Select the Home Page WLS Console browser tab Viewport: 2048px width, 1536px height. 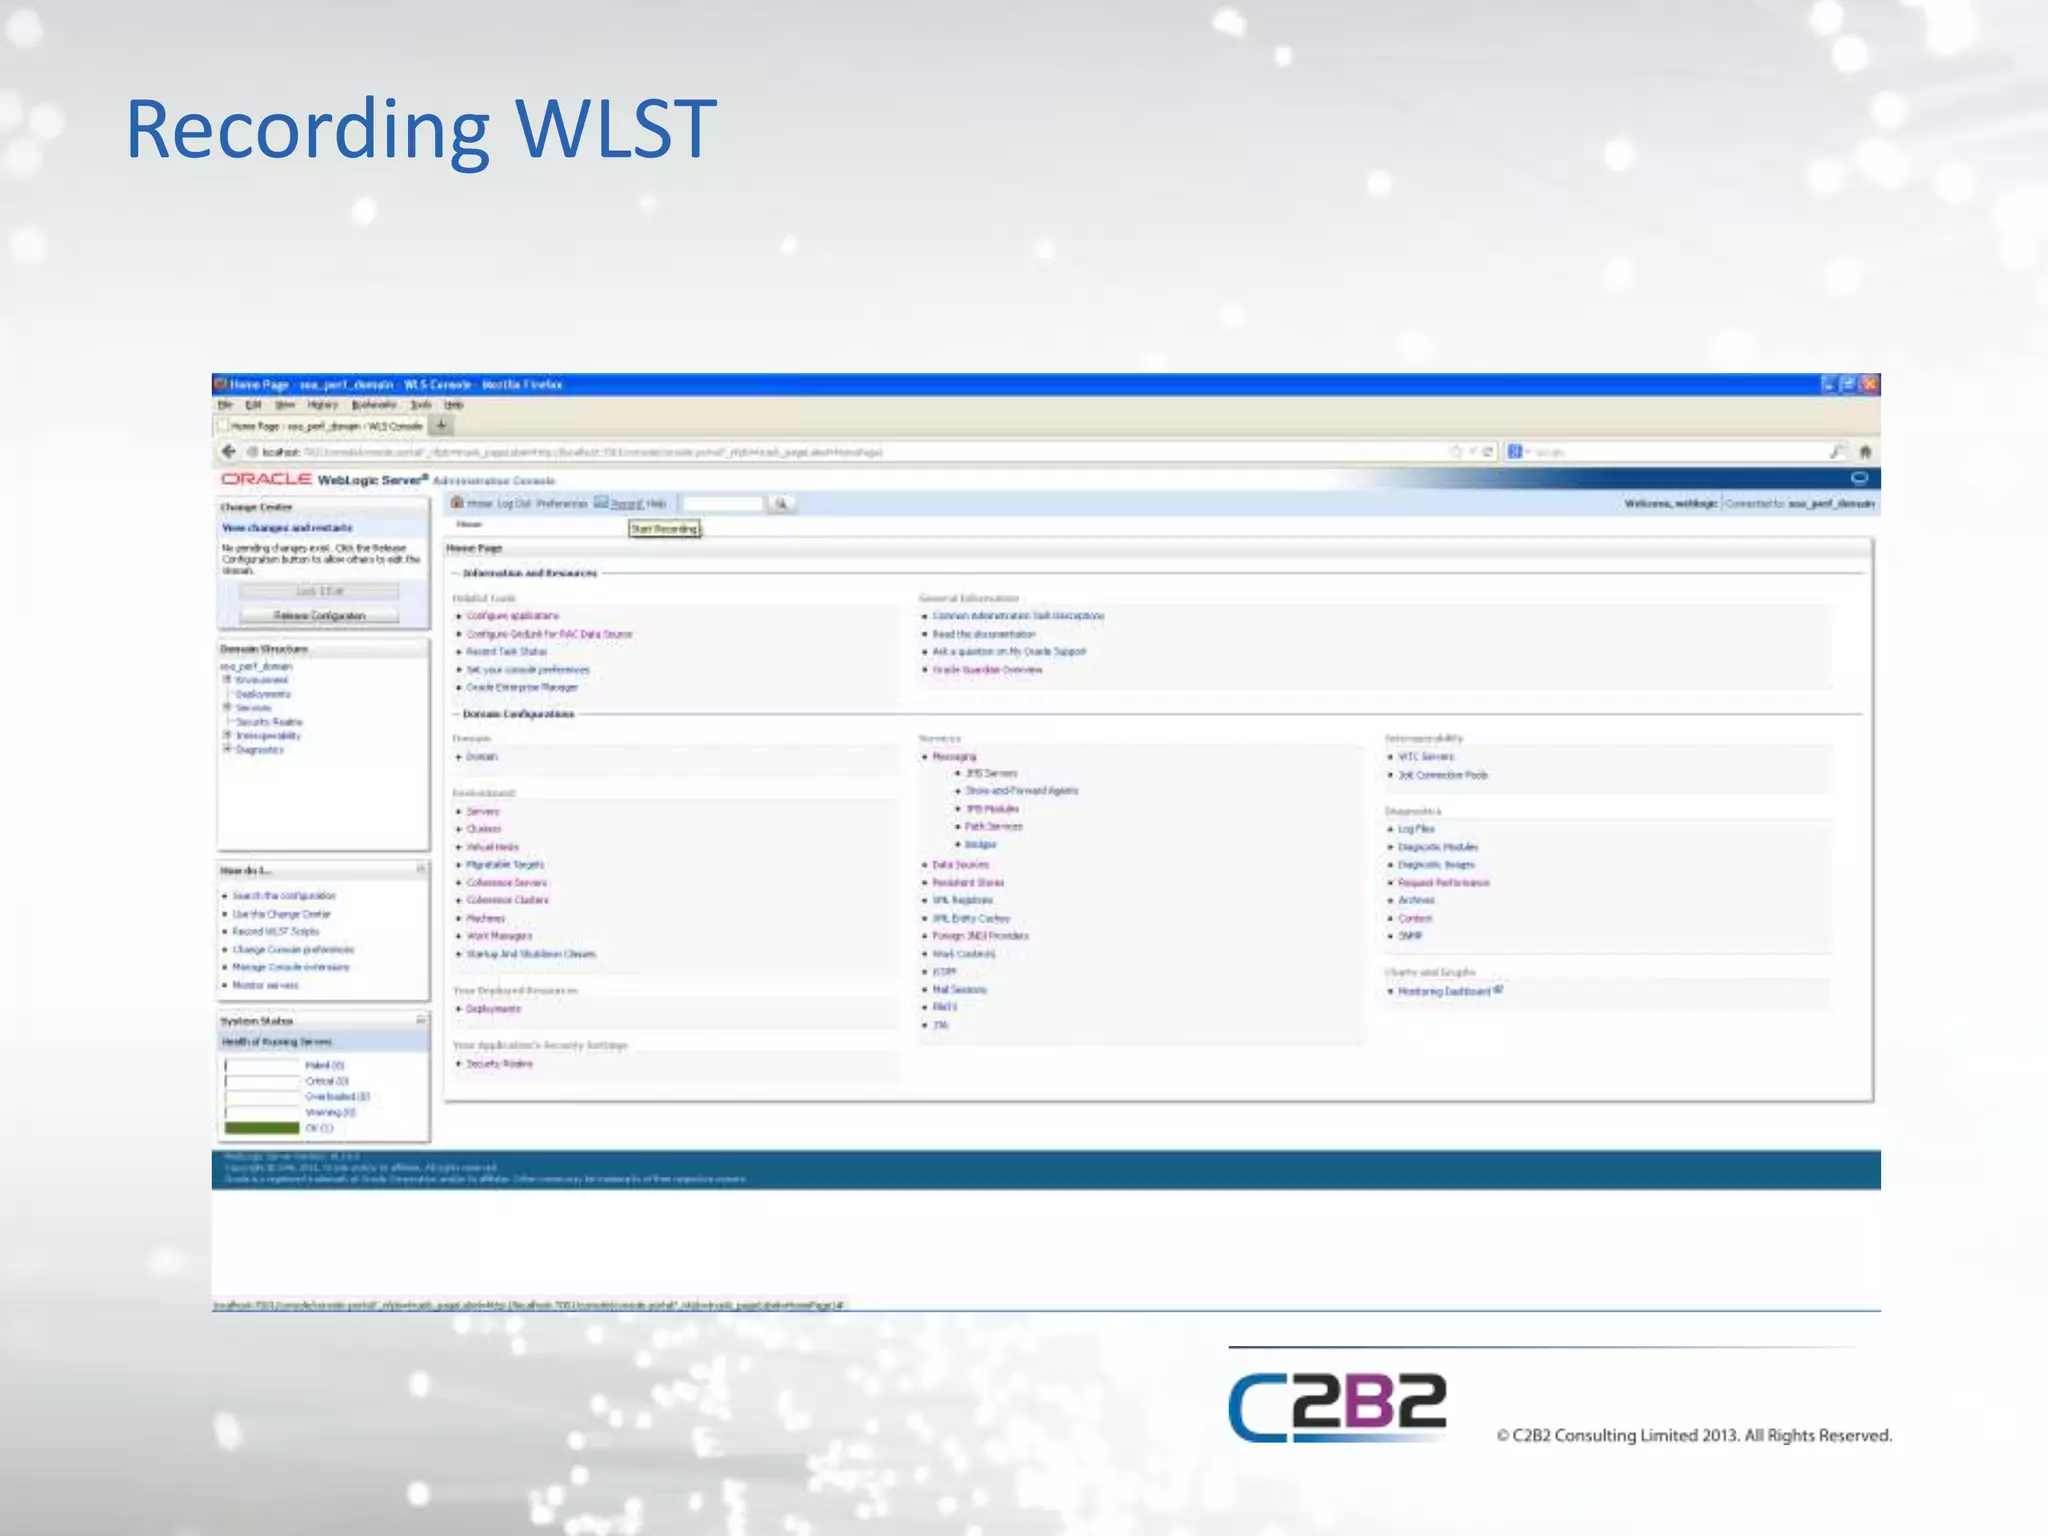coord(321,426)
